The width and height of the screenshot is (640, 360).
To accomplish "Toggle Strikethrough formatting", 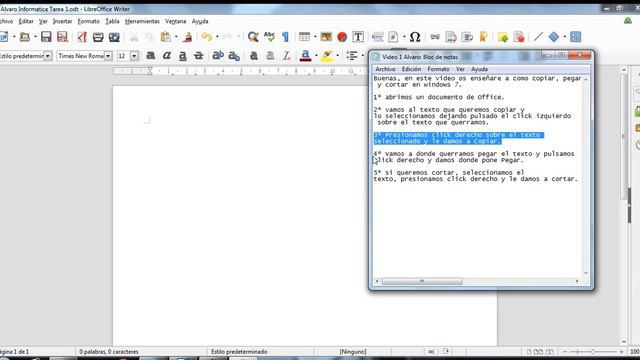I will click(198, 56).
